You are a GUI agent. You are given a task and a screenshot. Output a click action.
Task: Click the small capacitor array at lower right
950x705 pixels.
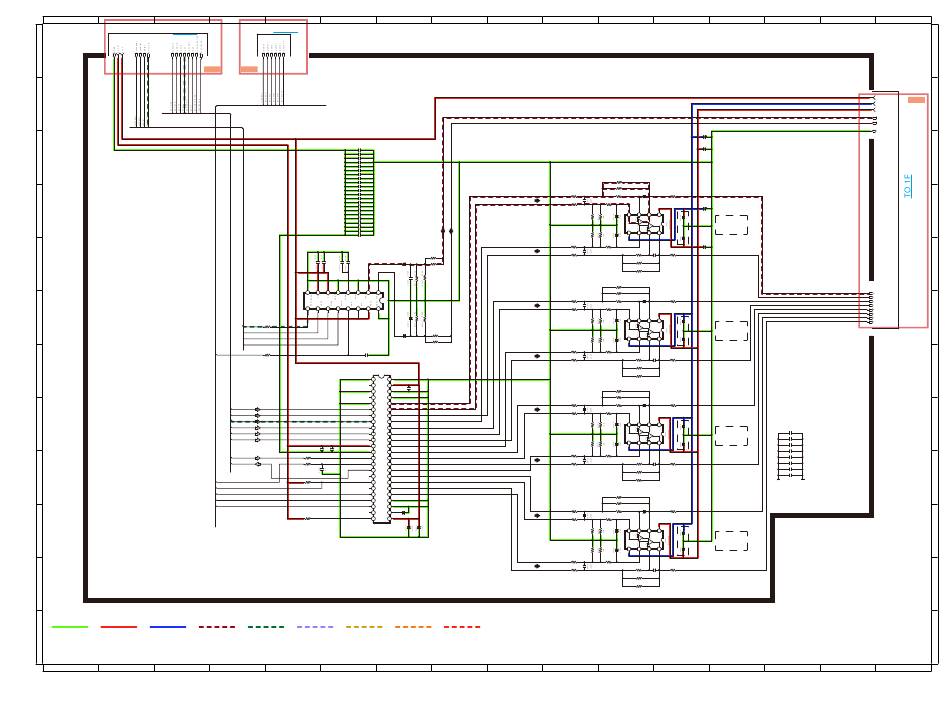click(791, 455)
